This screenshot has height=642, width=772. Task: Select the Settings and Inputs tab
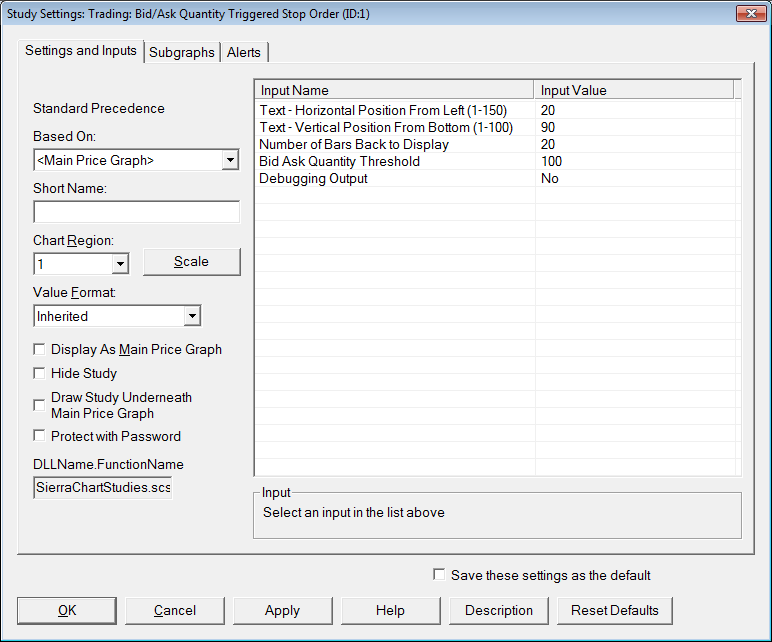(81, 51)
